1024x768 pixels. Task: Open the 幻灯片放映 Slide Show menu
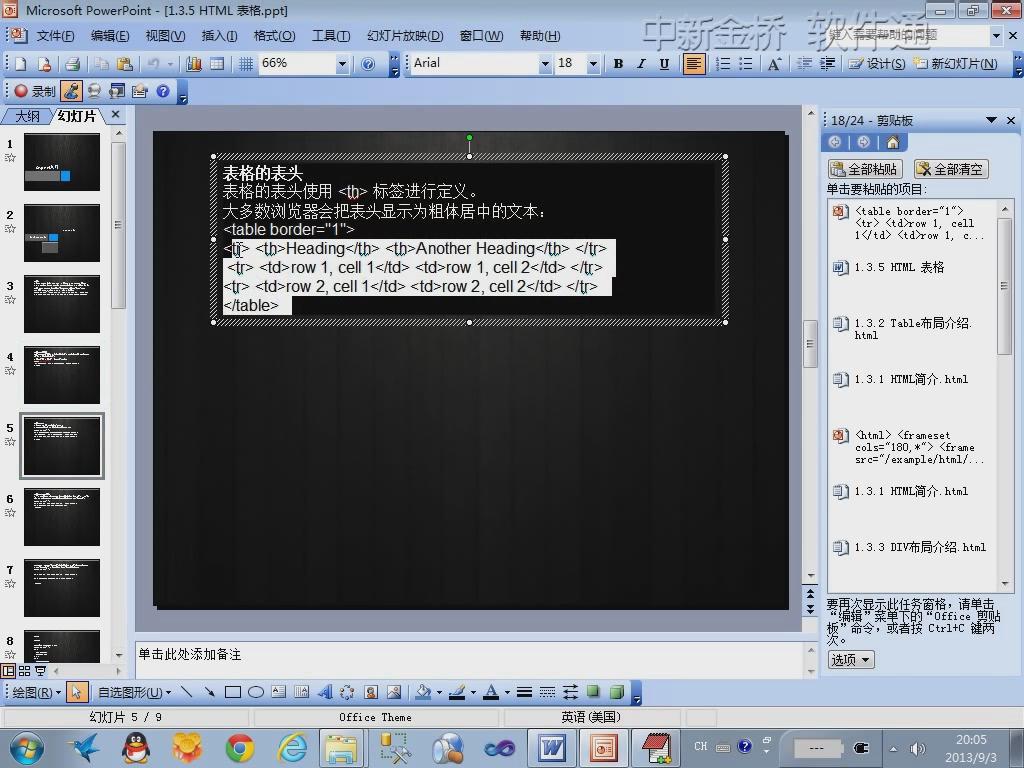[405, 36]
